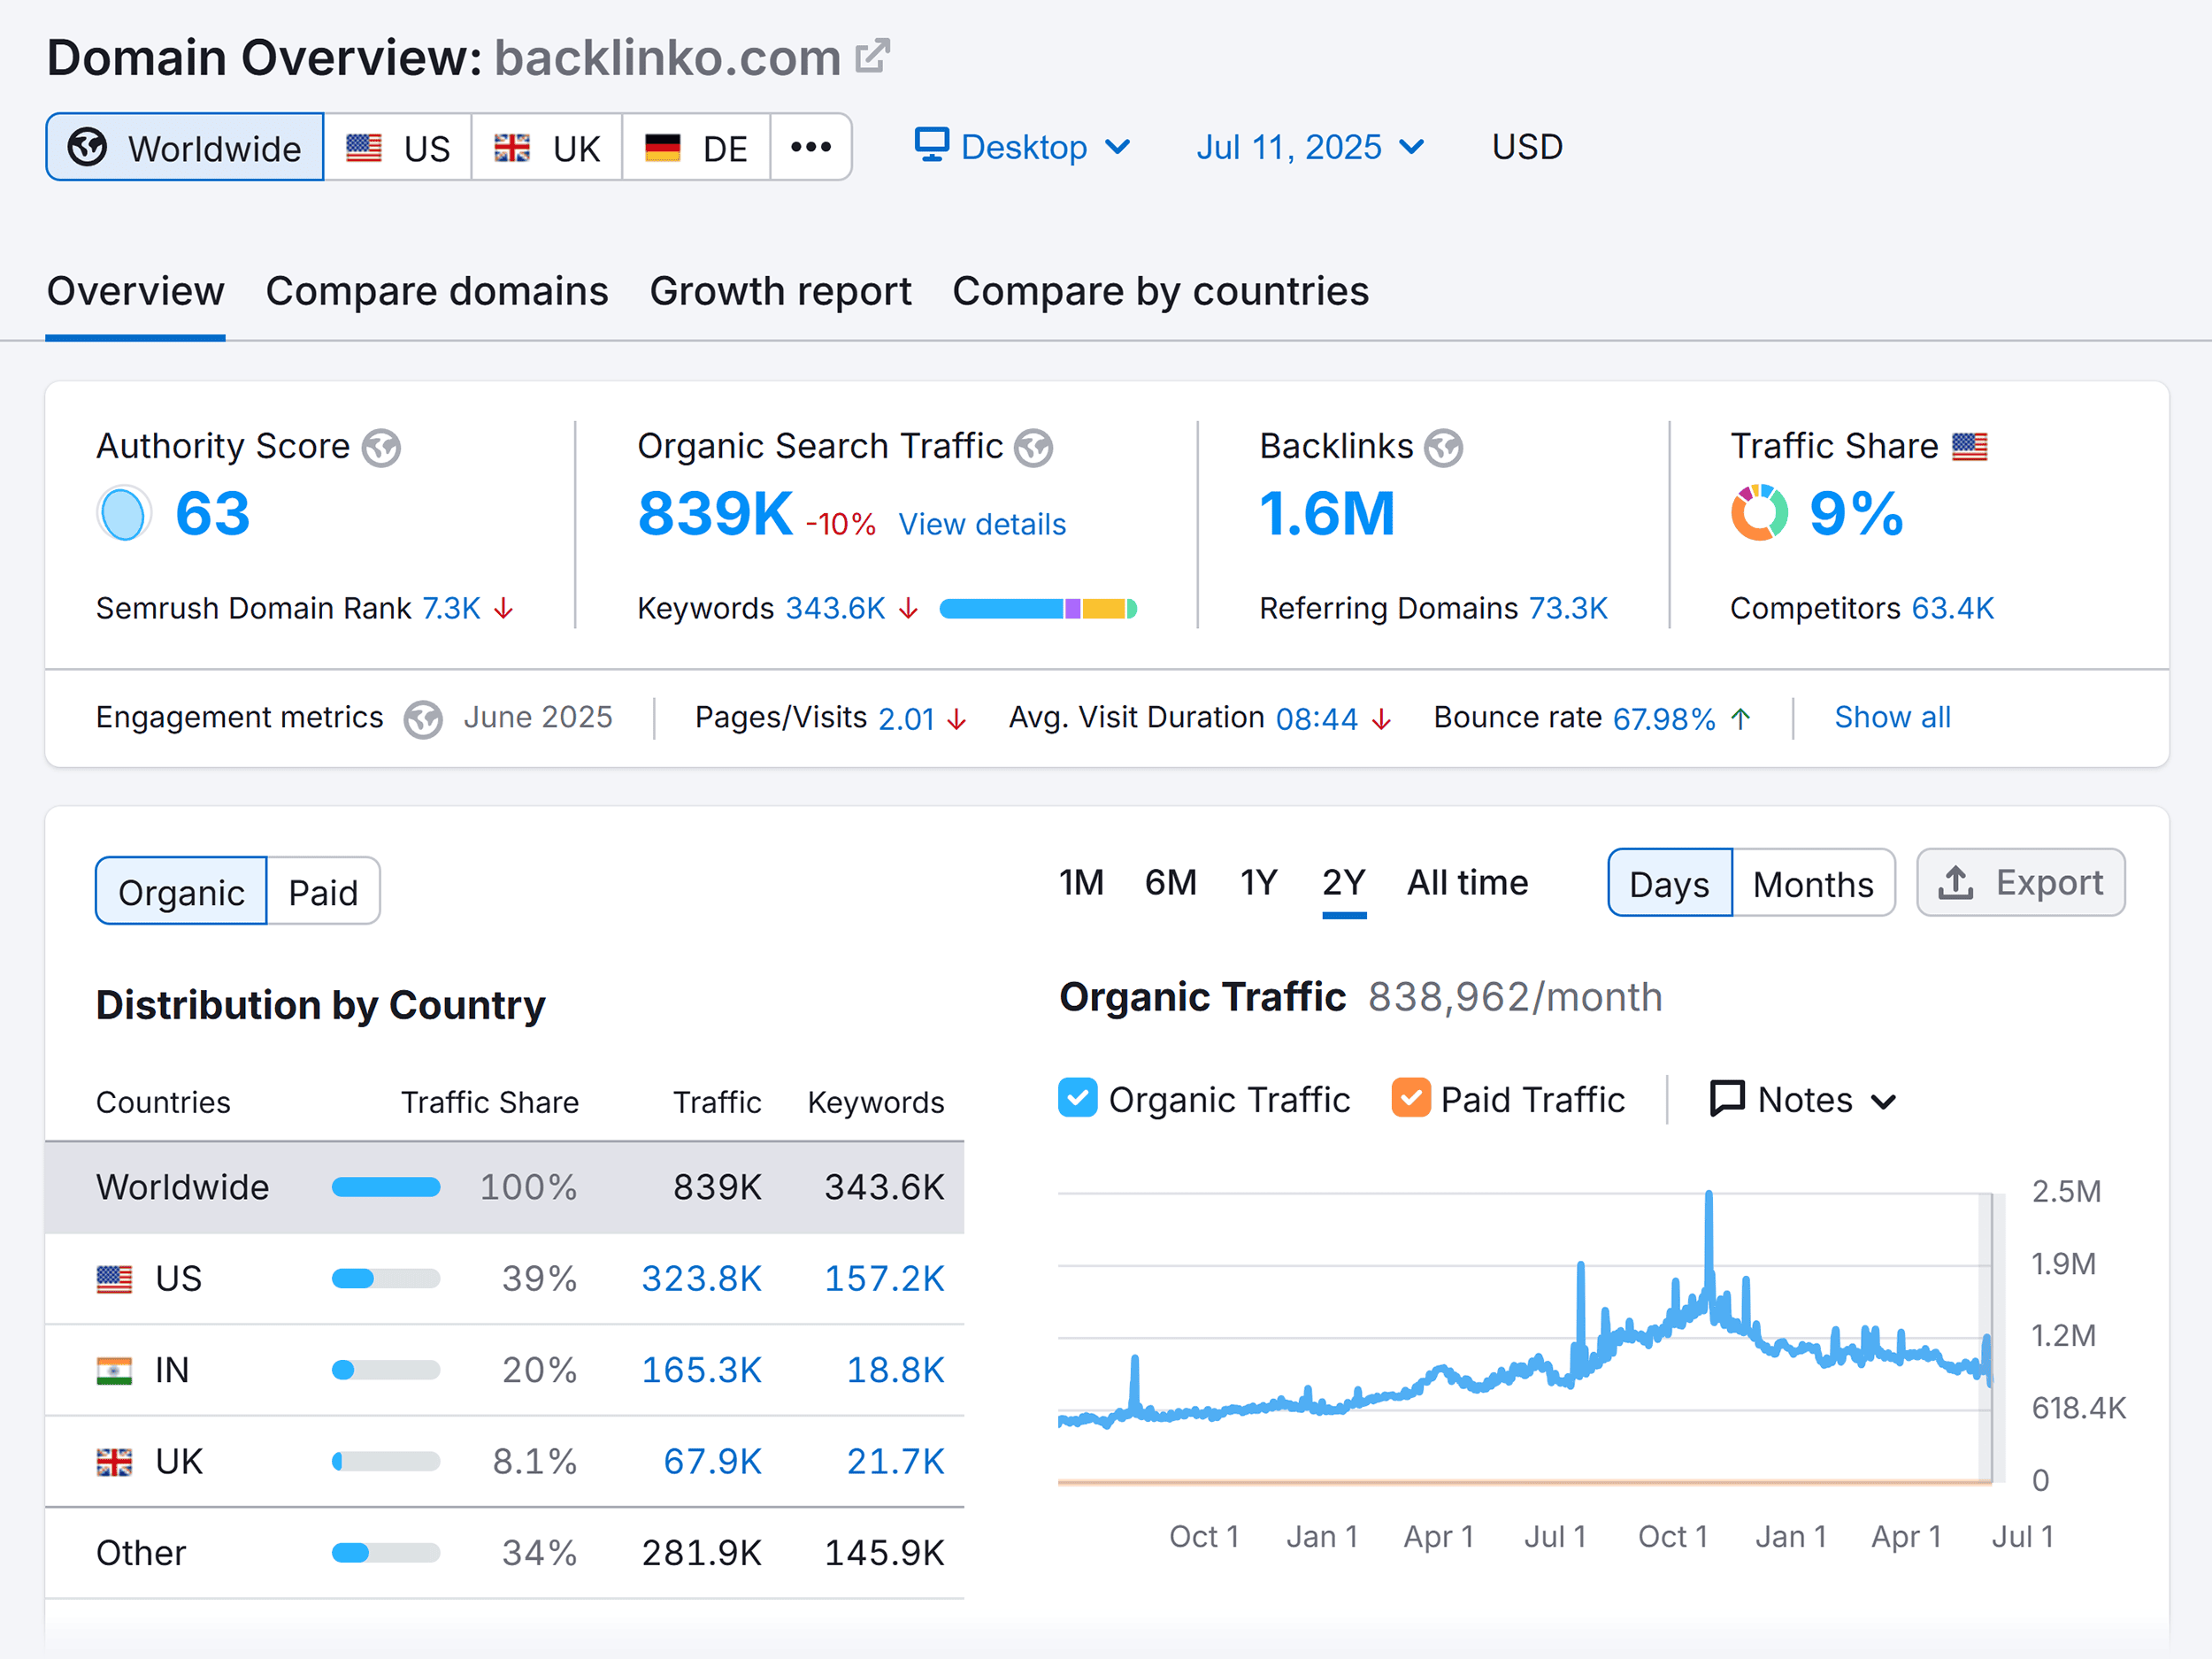Click the UK flag in country selector
The image size is (2212, 1659).
(512, 148)
